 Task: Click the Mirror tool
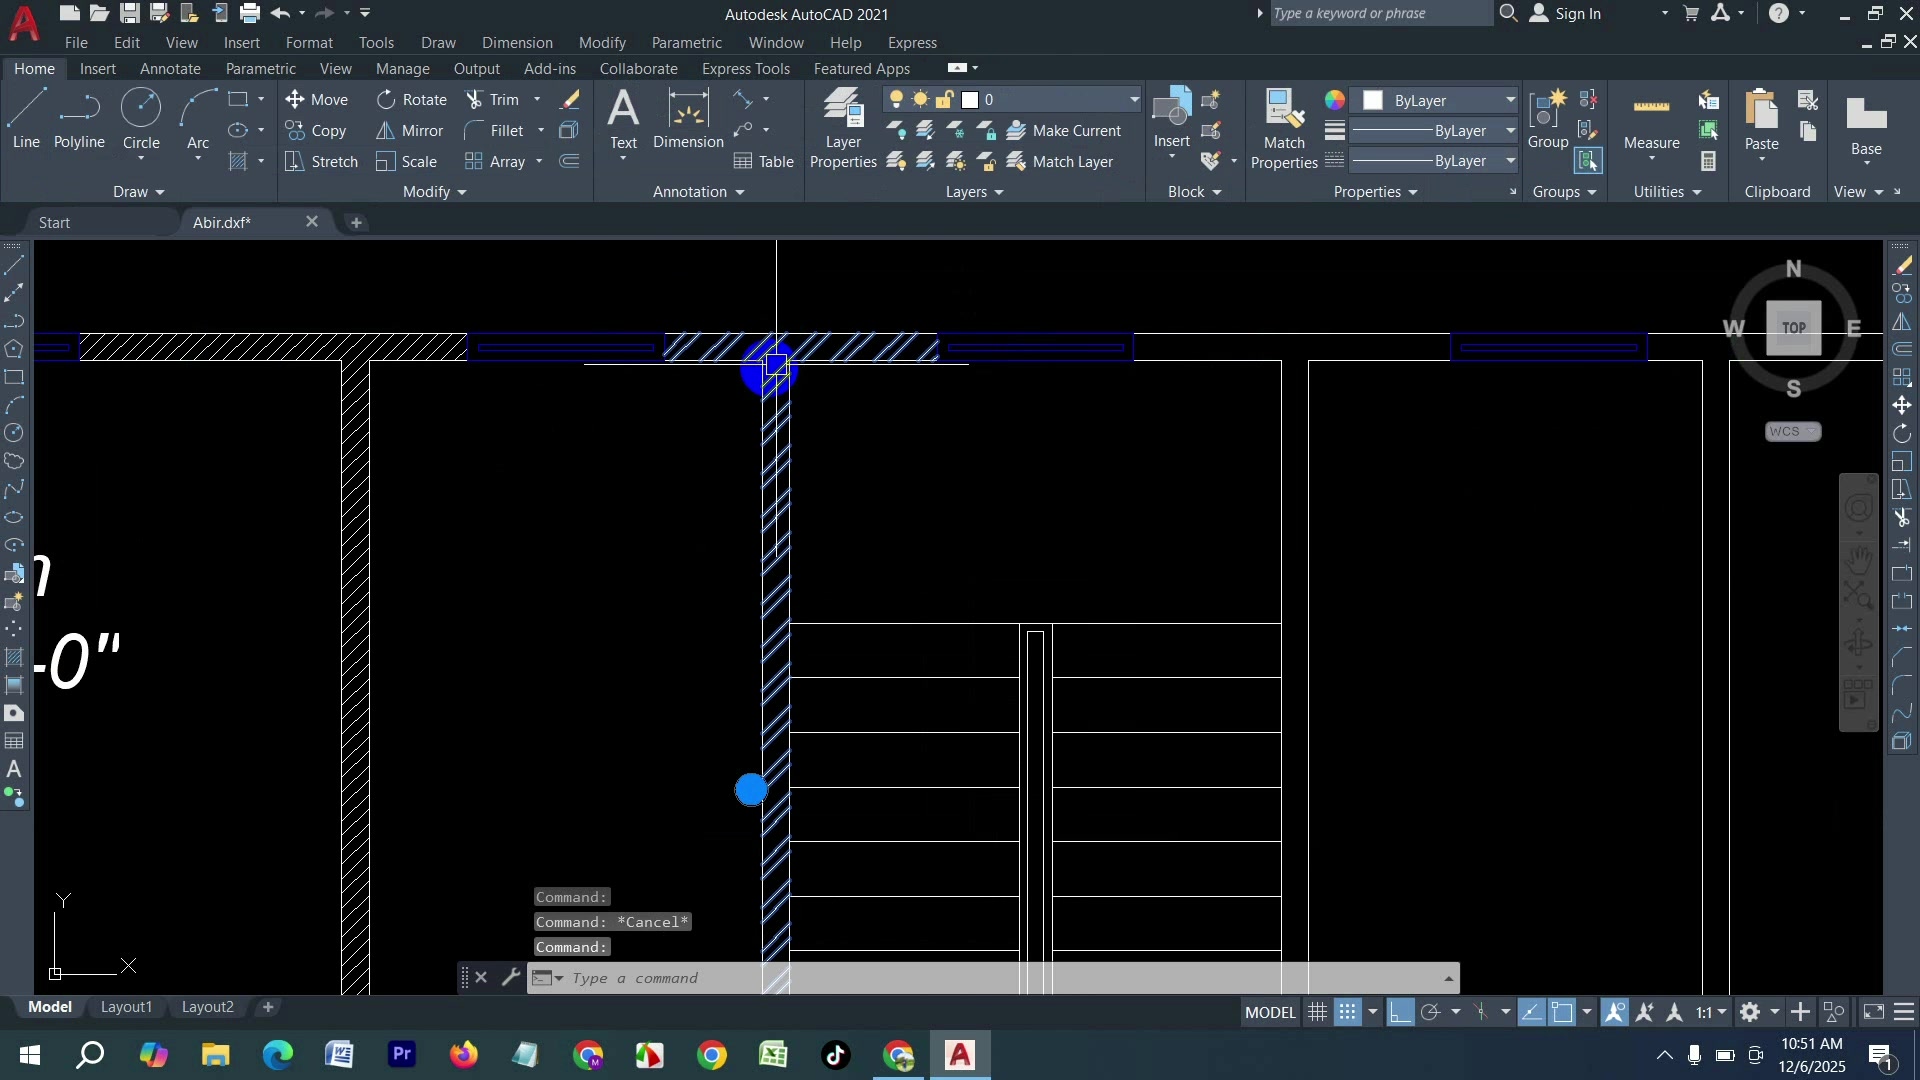[410, 130]
